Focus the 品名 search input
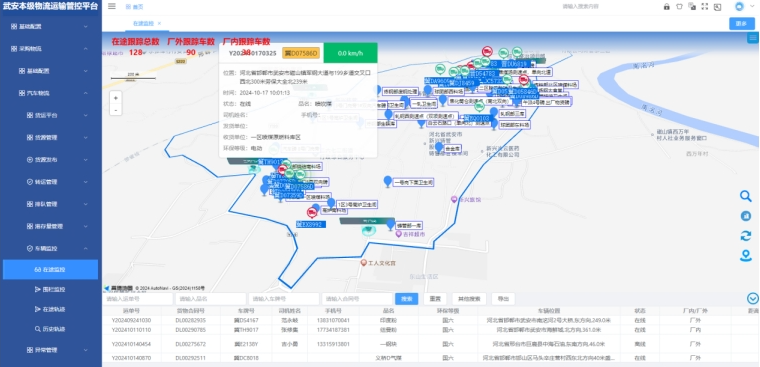Screen dimensions: 760x367 [211, 299]
